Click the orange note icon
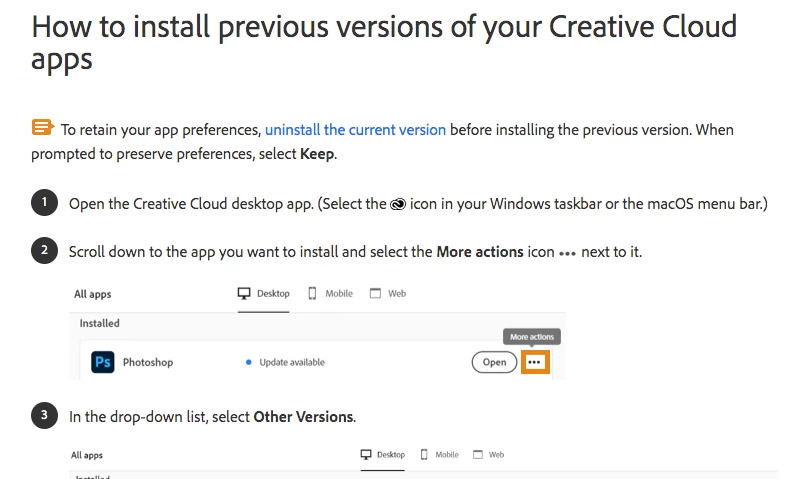This screenshot has height=479, width=788. (x=43, y=127)
